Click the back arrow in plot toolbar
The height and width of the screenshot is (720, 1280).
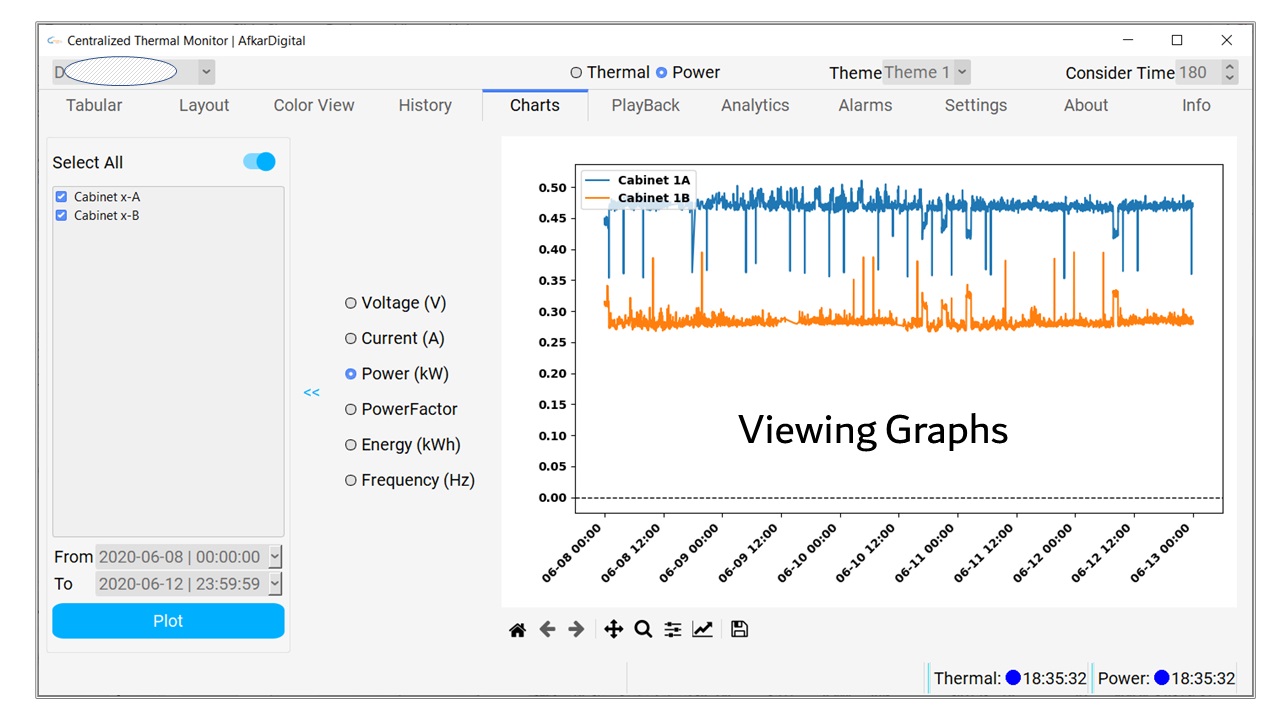pos(547,629)
